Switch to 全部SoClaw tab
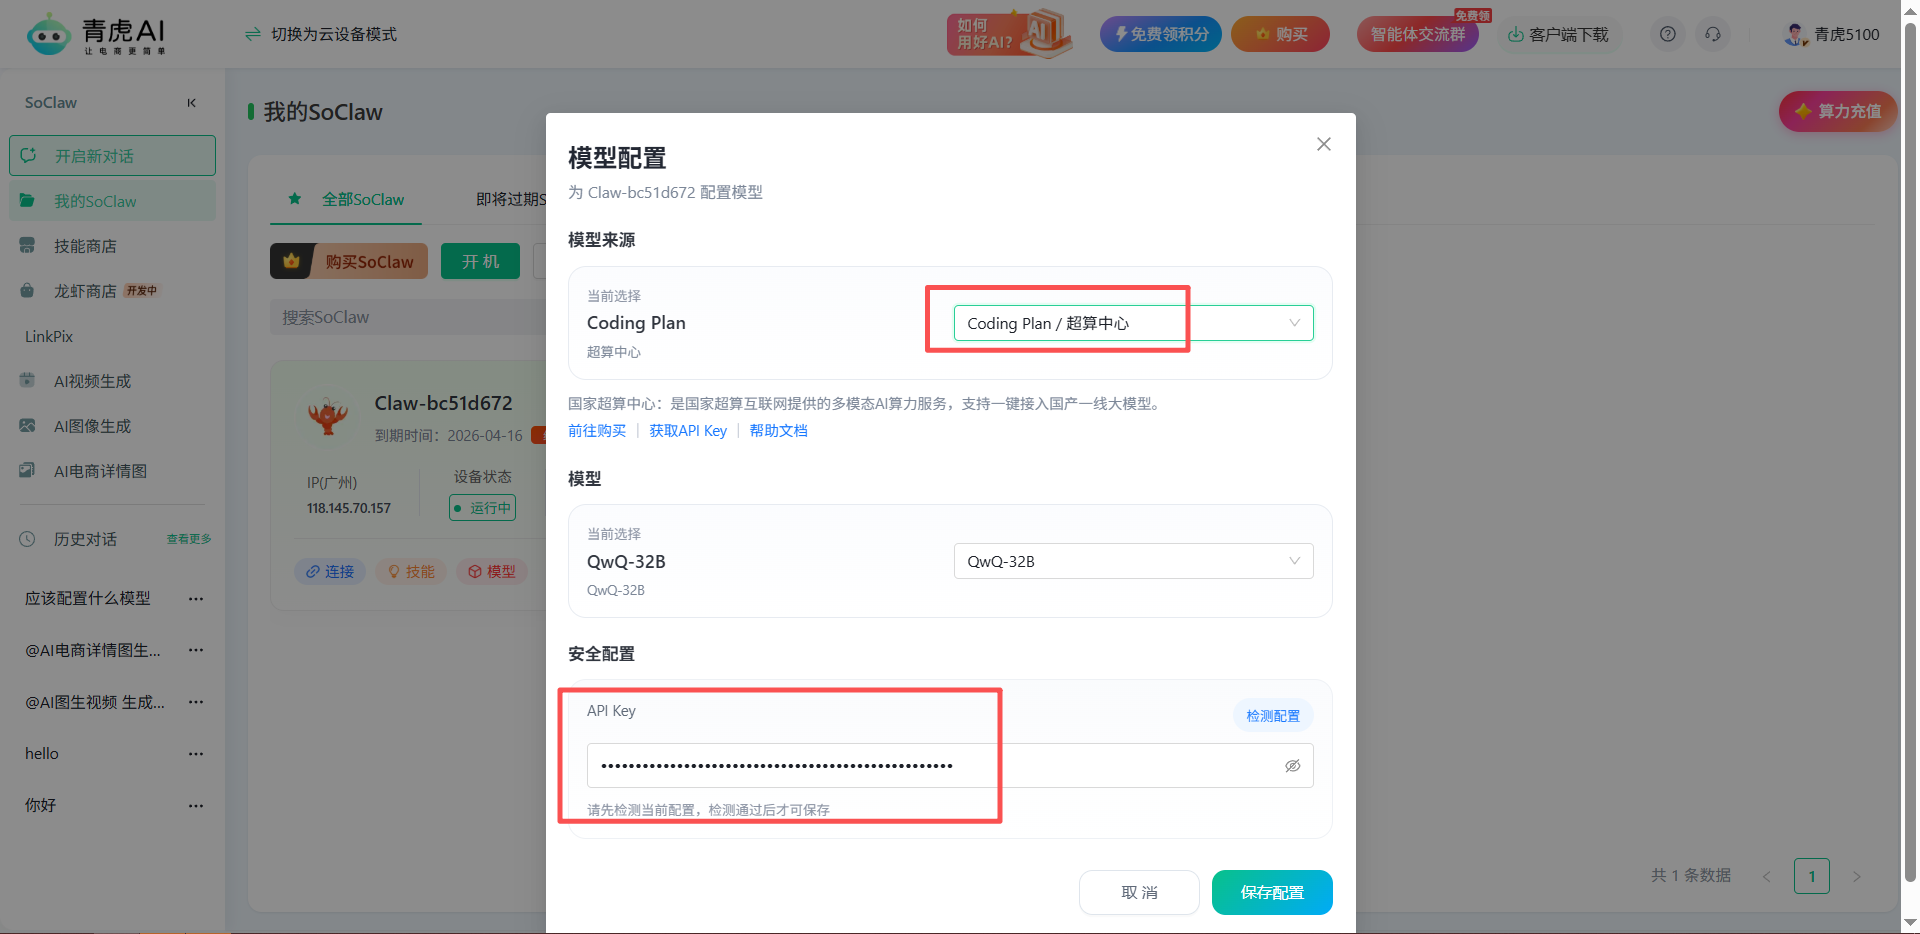Viewport: 1920px width, 934px height. point(346,199)
